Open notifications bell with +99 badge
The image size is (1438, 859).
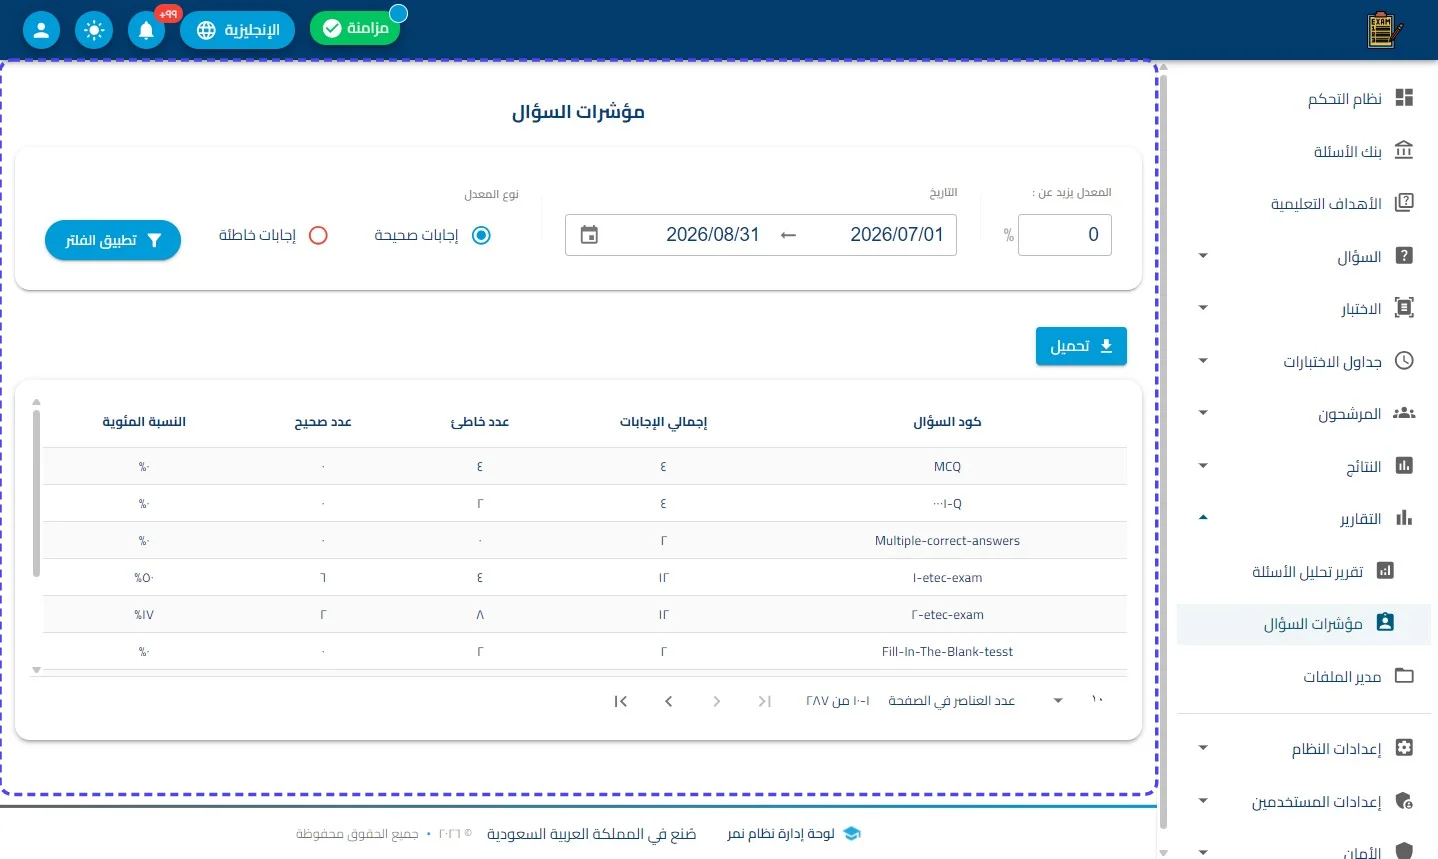pos(146,30)
